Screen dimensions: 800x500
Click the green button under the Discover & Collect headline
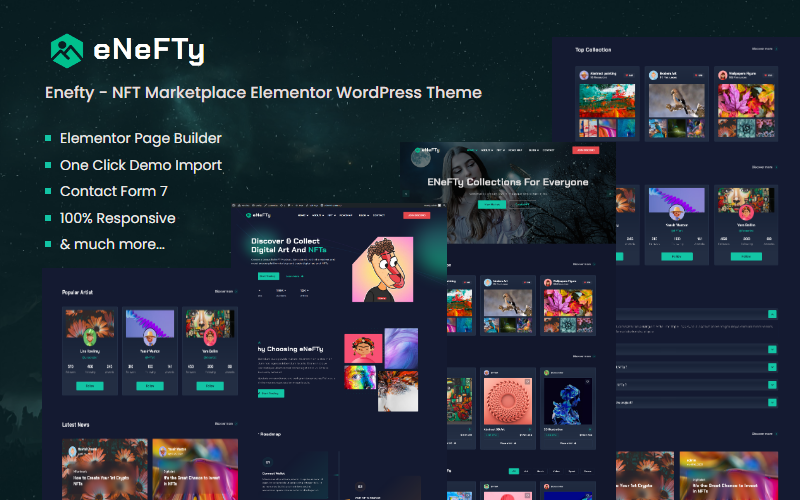(268, 275)
